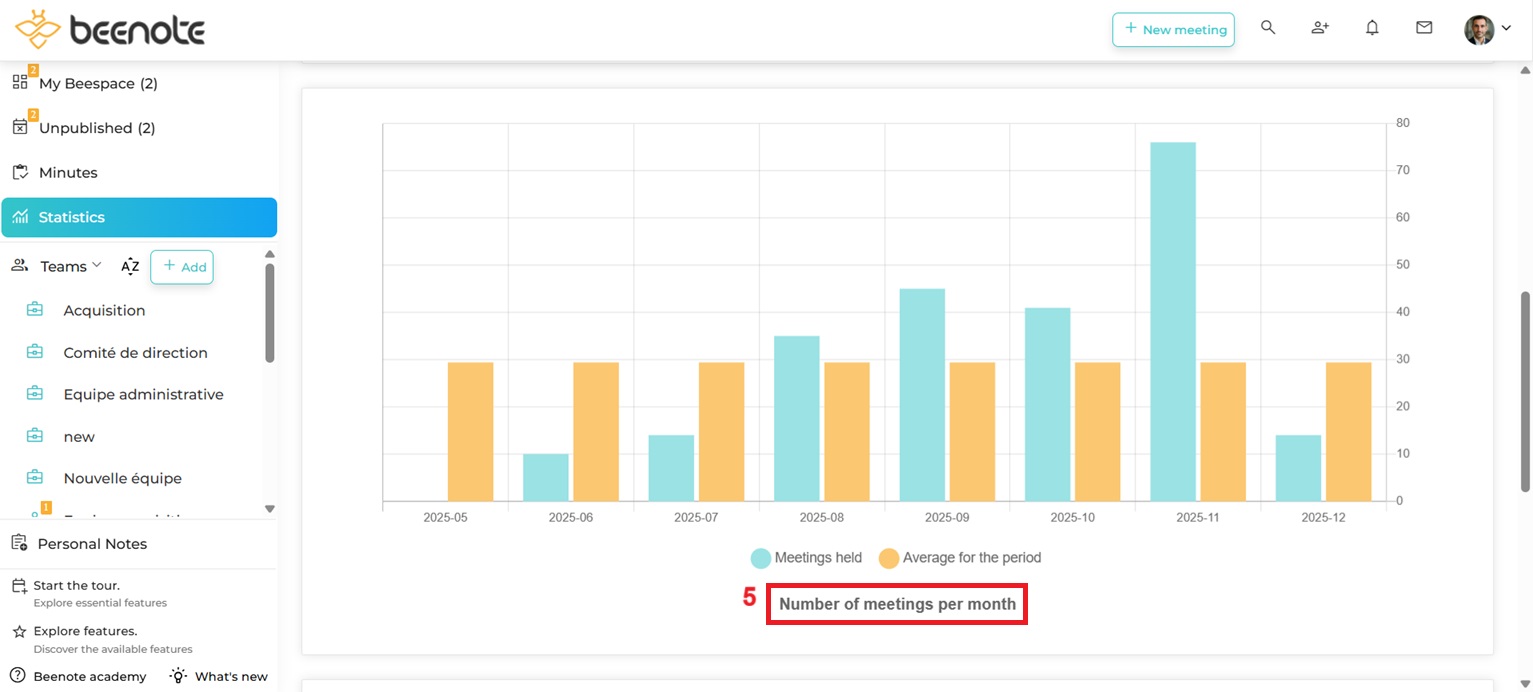Click the New meeting button
The width and height of the screenshot is (1533, 692).
(1173, 30)
